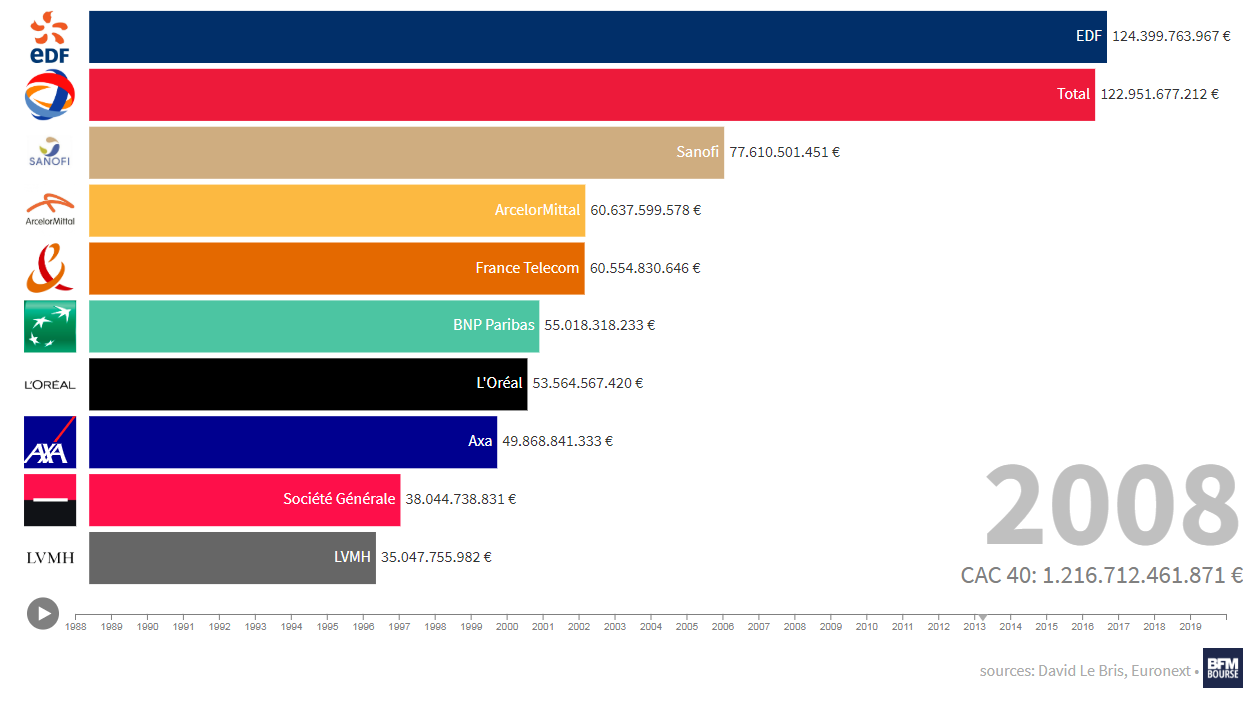Click Sanofi value 77.610.501.451 €
This screenshot has height=702, width=1248.
coord(784,152)
